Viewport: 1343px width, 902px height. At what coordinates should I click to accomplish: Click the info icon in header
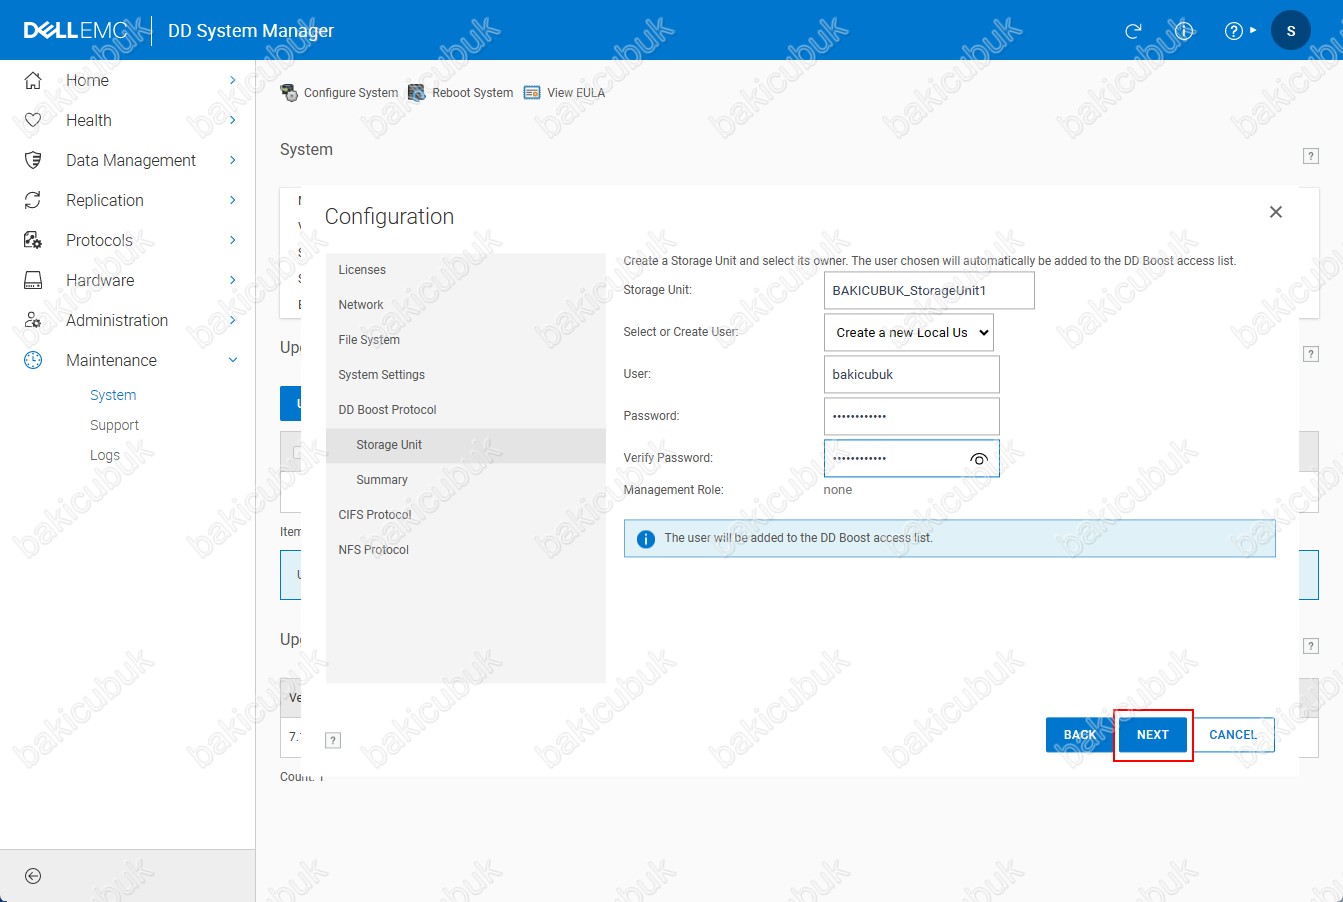pos(1184,31)
